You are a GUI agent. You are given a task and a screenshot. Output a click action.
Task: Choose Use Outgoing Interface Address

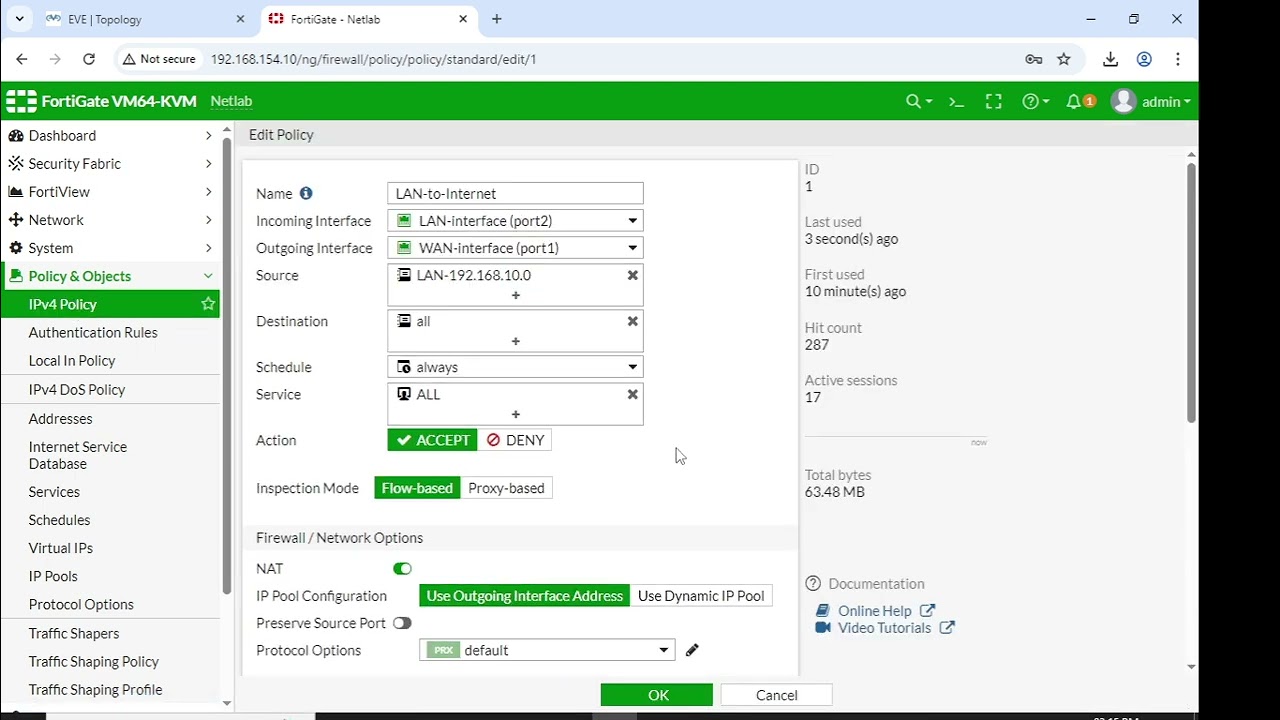click(x=525, y=596)
